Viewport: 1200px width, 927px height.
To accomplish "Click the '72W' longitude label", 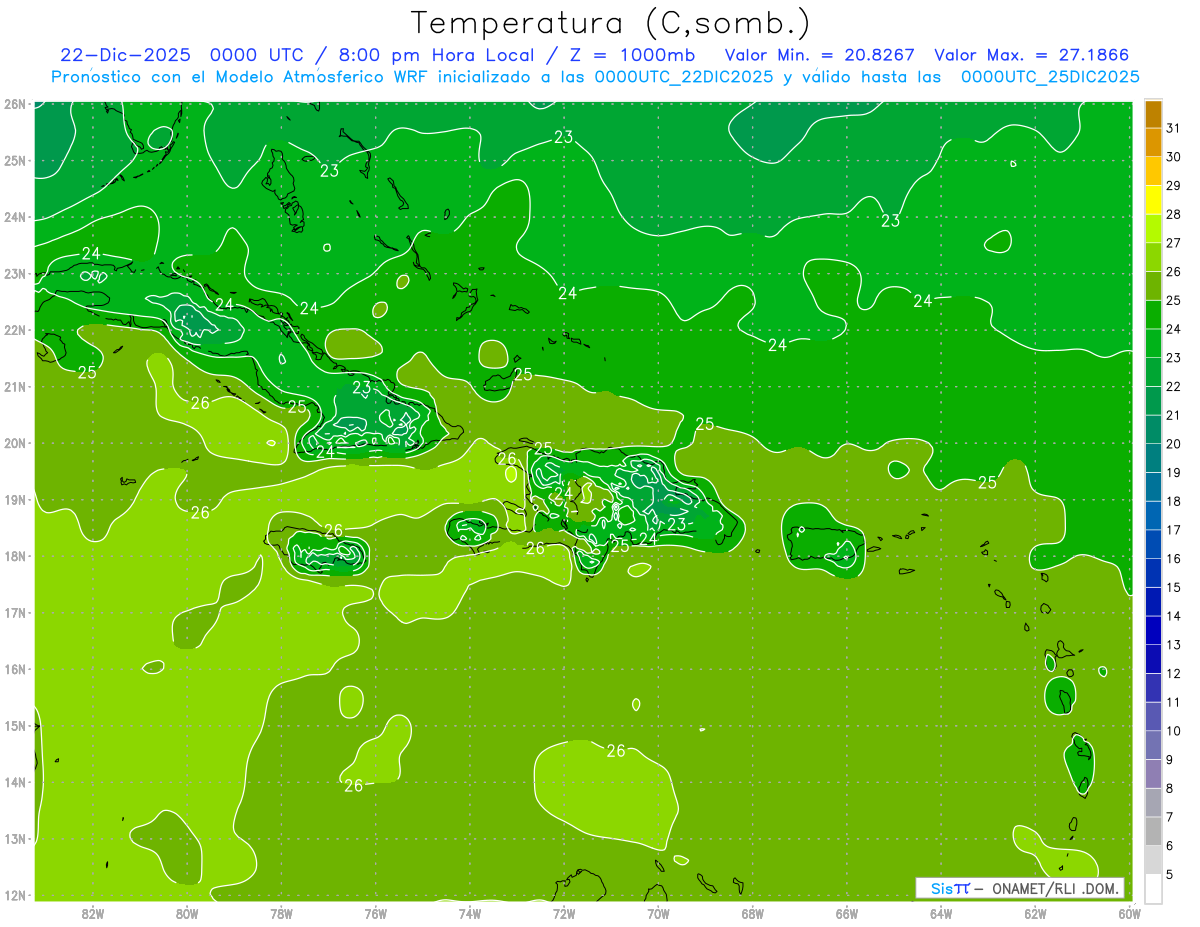I will (564, 913).
